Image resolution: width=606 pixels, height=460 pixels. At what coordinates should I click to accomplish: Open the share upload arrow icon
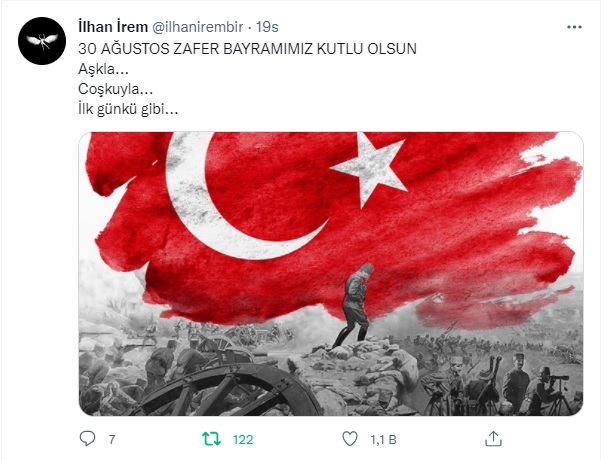tap(494, 439)
